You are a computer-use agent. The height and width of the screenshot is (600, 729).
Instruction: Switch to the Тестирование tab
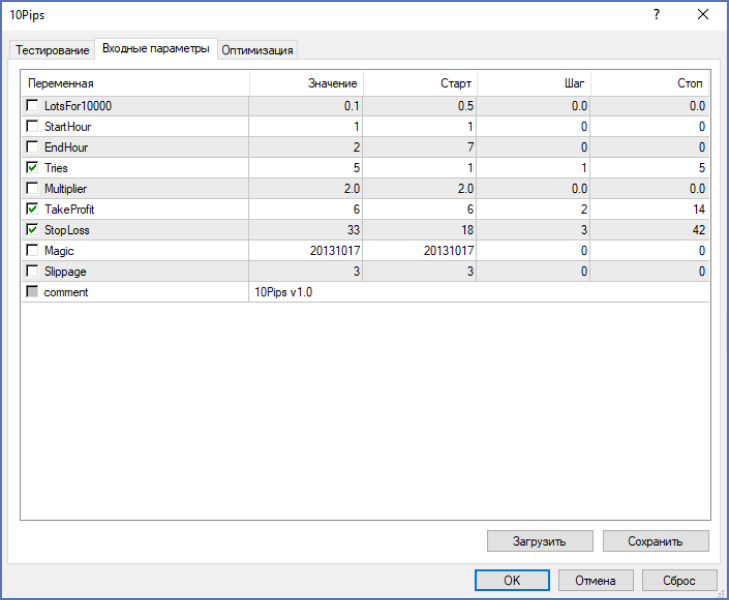(x=52, y=50)
